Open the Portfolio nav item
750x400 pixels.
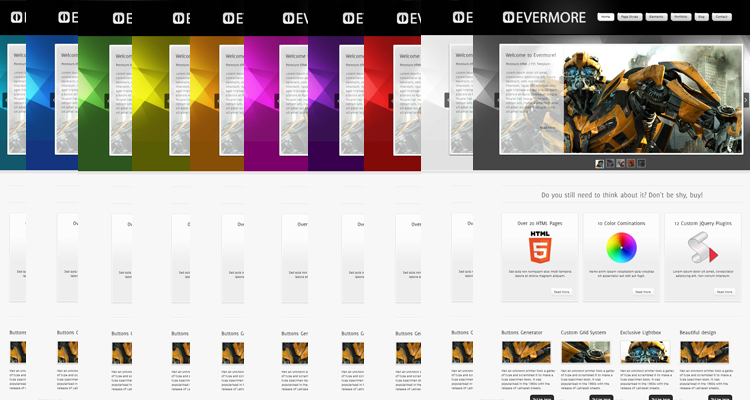(x=681, y=17)
